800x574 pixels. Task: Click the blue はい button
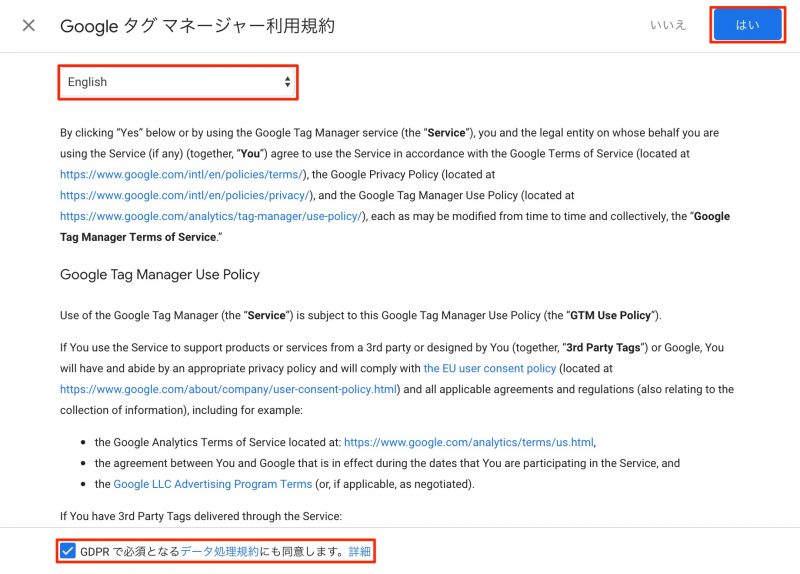pyautogui.click(x=747, y=26)
